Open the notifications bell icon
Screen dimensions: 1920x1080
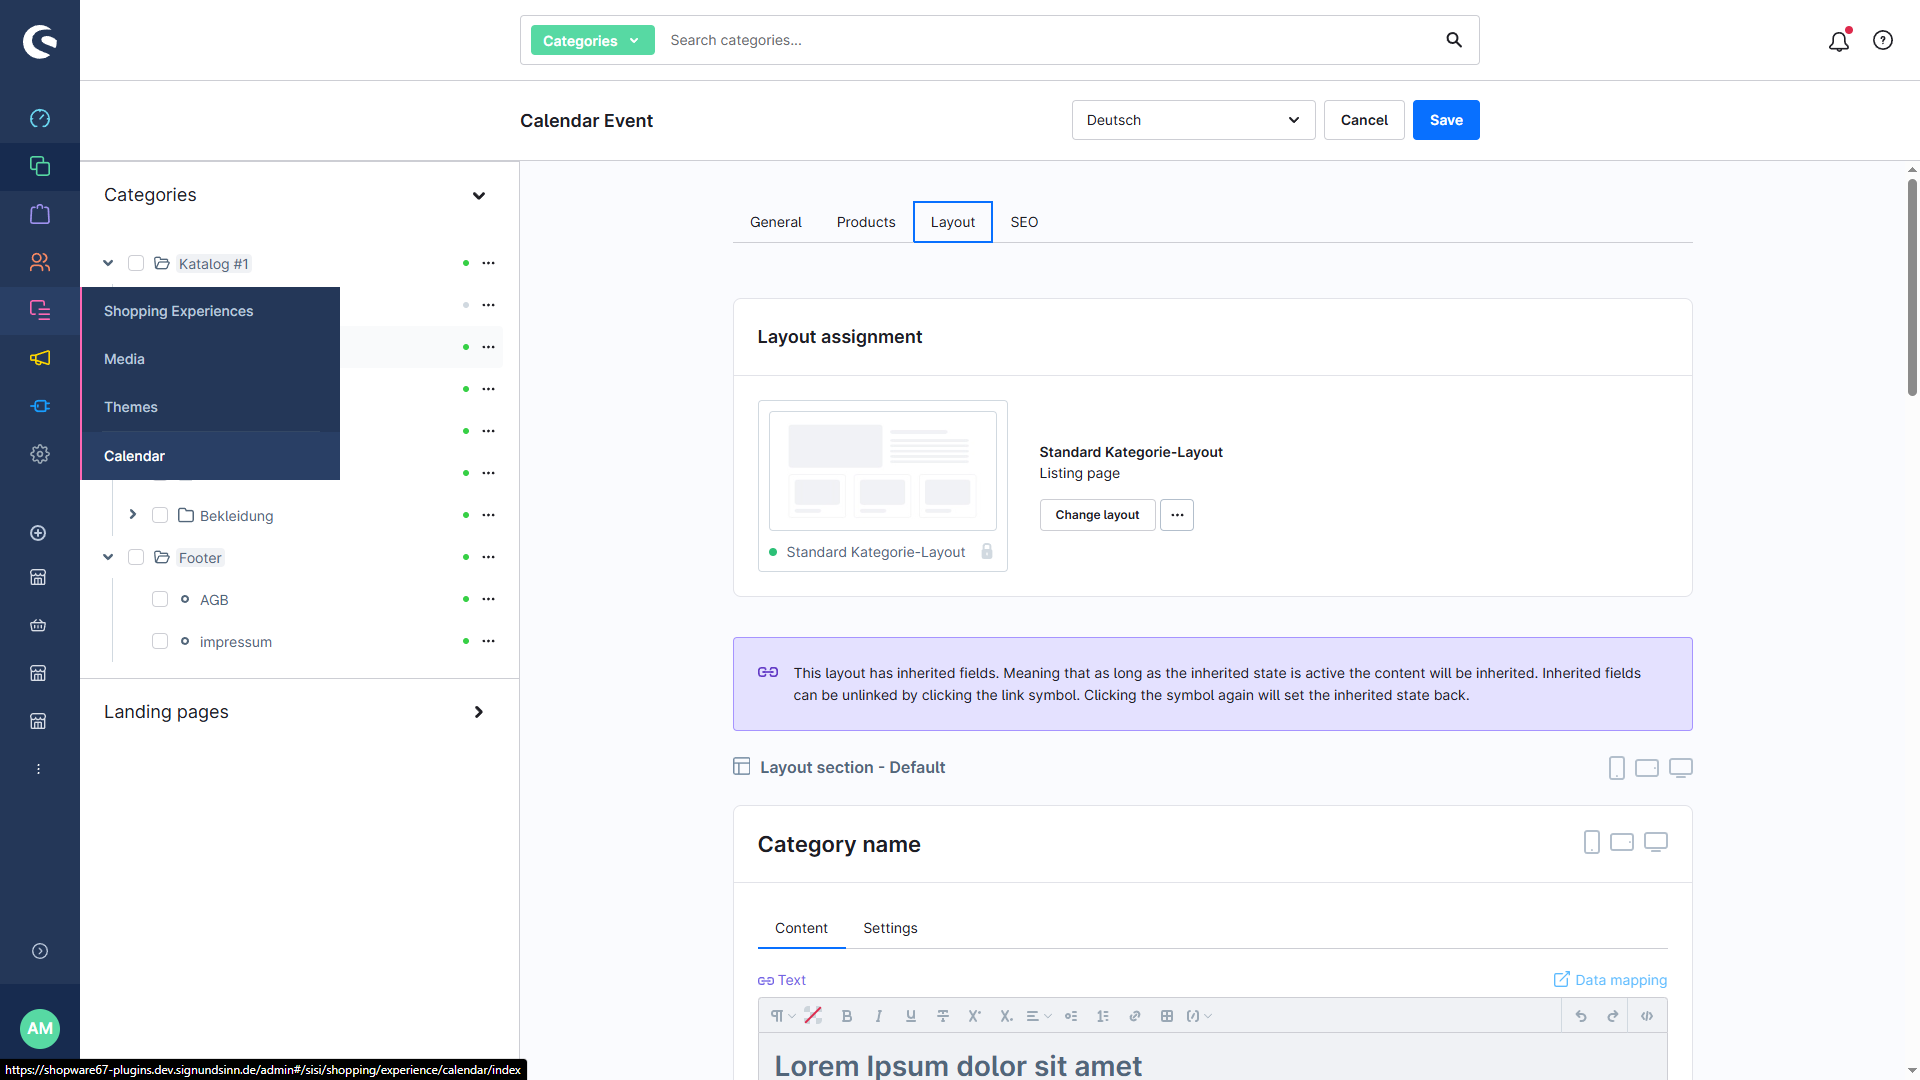point(1838,41)
